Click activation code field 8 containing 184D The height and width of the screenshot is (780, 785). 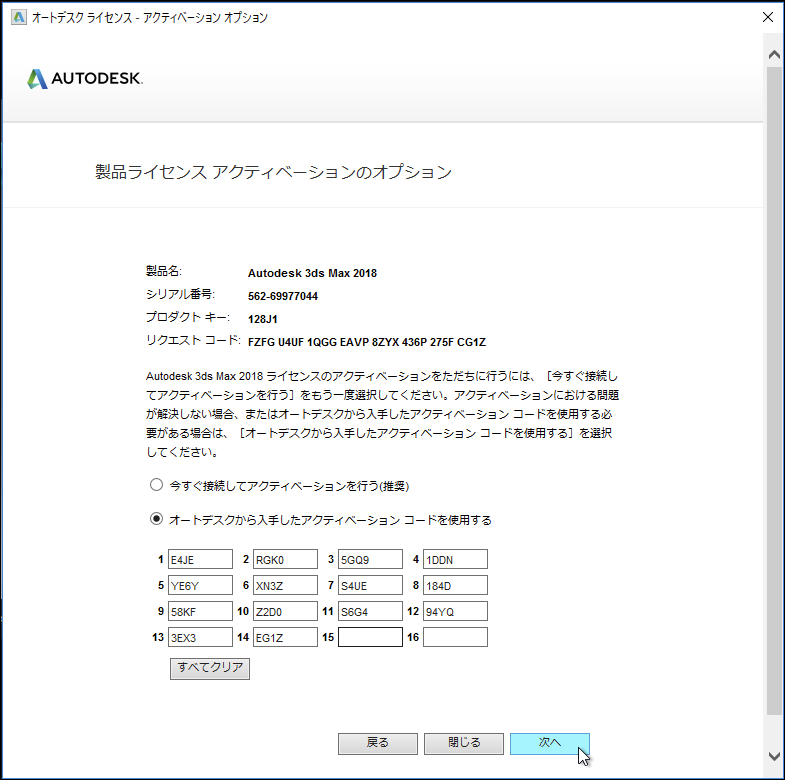pos(455,585)
